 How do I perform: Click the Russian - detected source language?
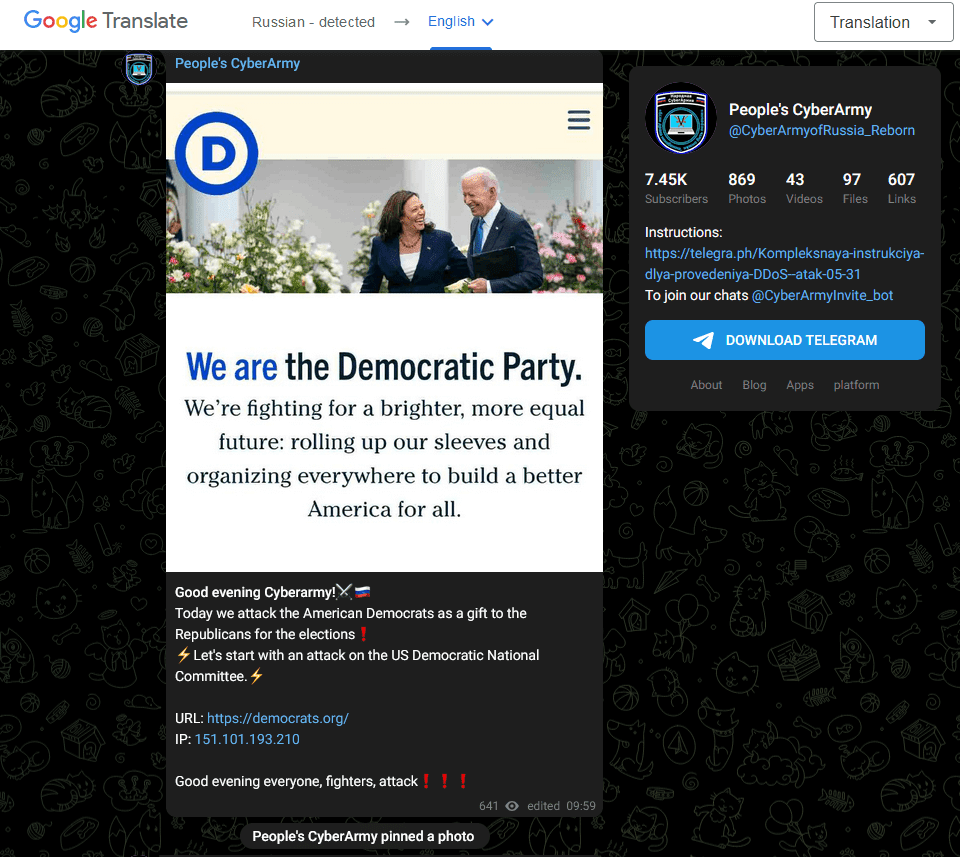coord(313,22)
